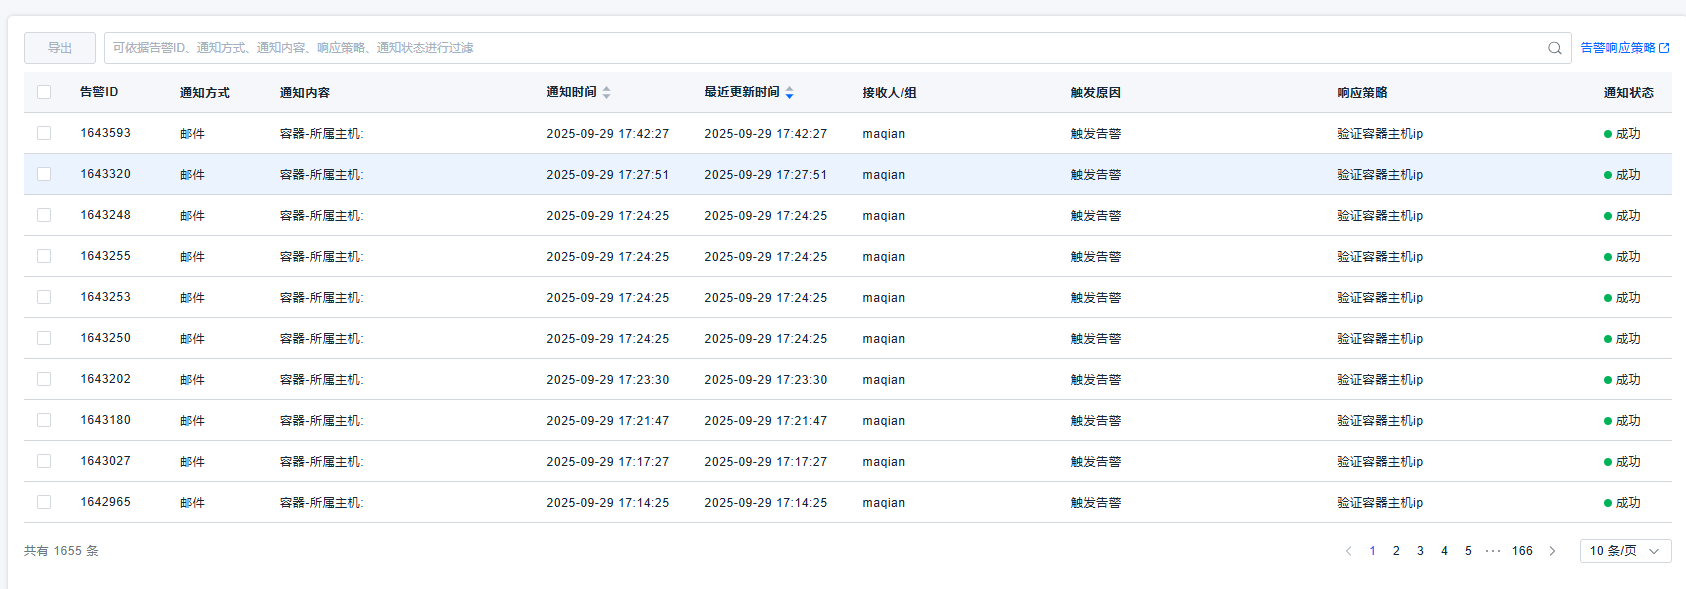Click the 导出 export button
Screen dimensions: 1686x589
click(x=60, y=48)
